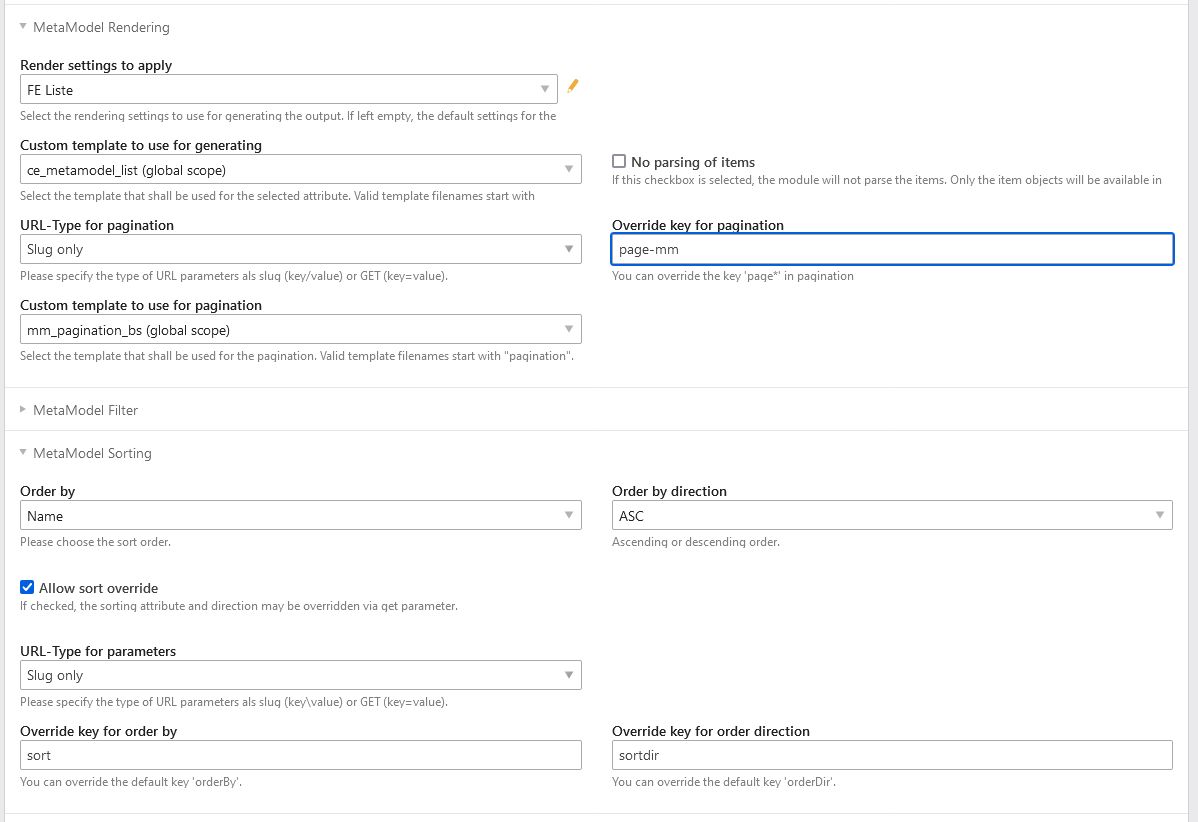Click the URL-Type for pagination label
The width and height of the screenshot is (1198, 822).
click(x=97, y=225)
